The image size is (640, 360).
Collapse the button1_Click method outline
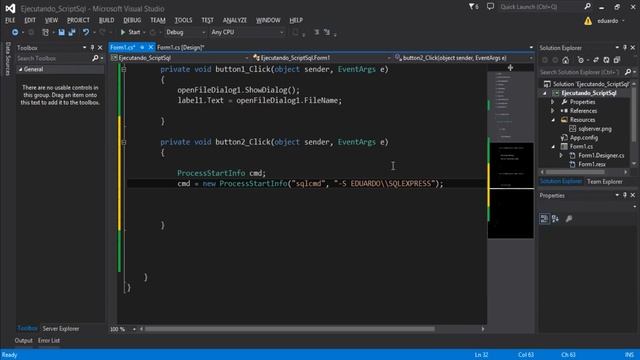coord(124,69)
